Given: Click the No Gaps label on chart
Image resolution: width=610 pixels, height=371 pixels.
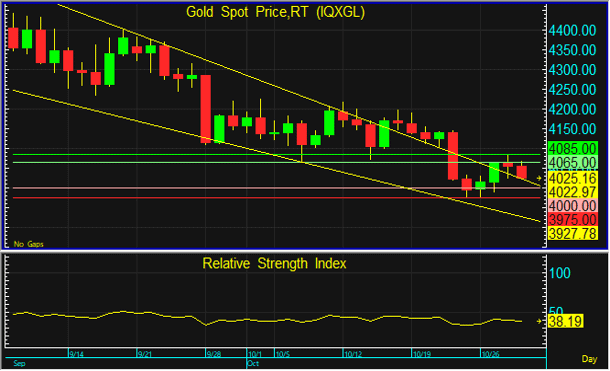Looking at the screenshot, I should tap(28, 244).
